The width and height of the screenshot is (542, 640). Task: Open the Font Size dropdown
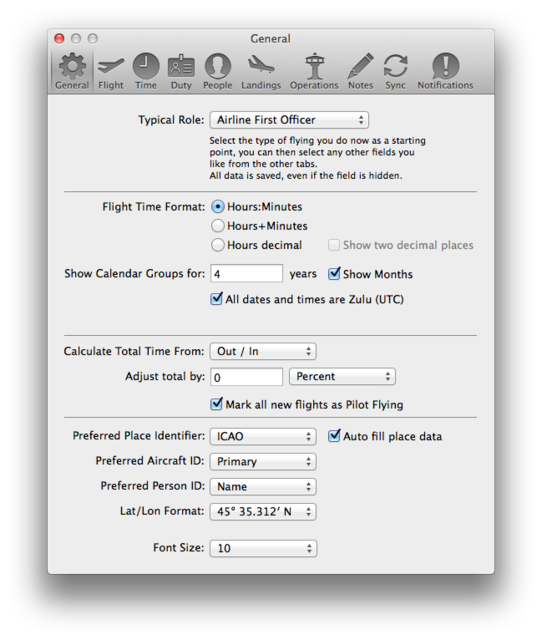click(263, 548)
